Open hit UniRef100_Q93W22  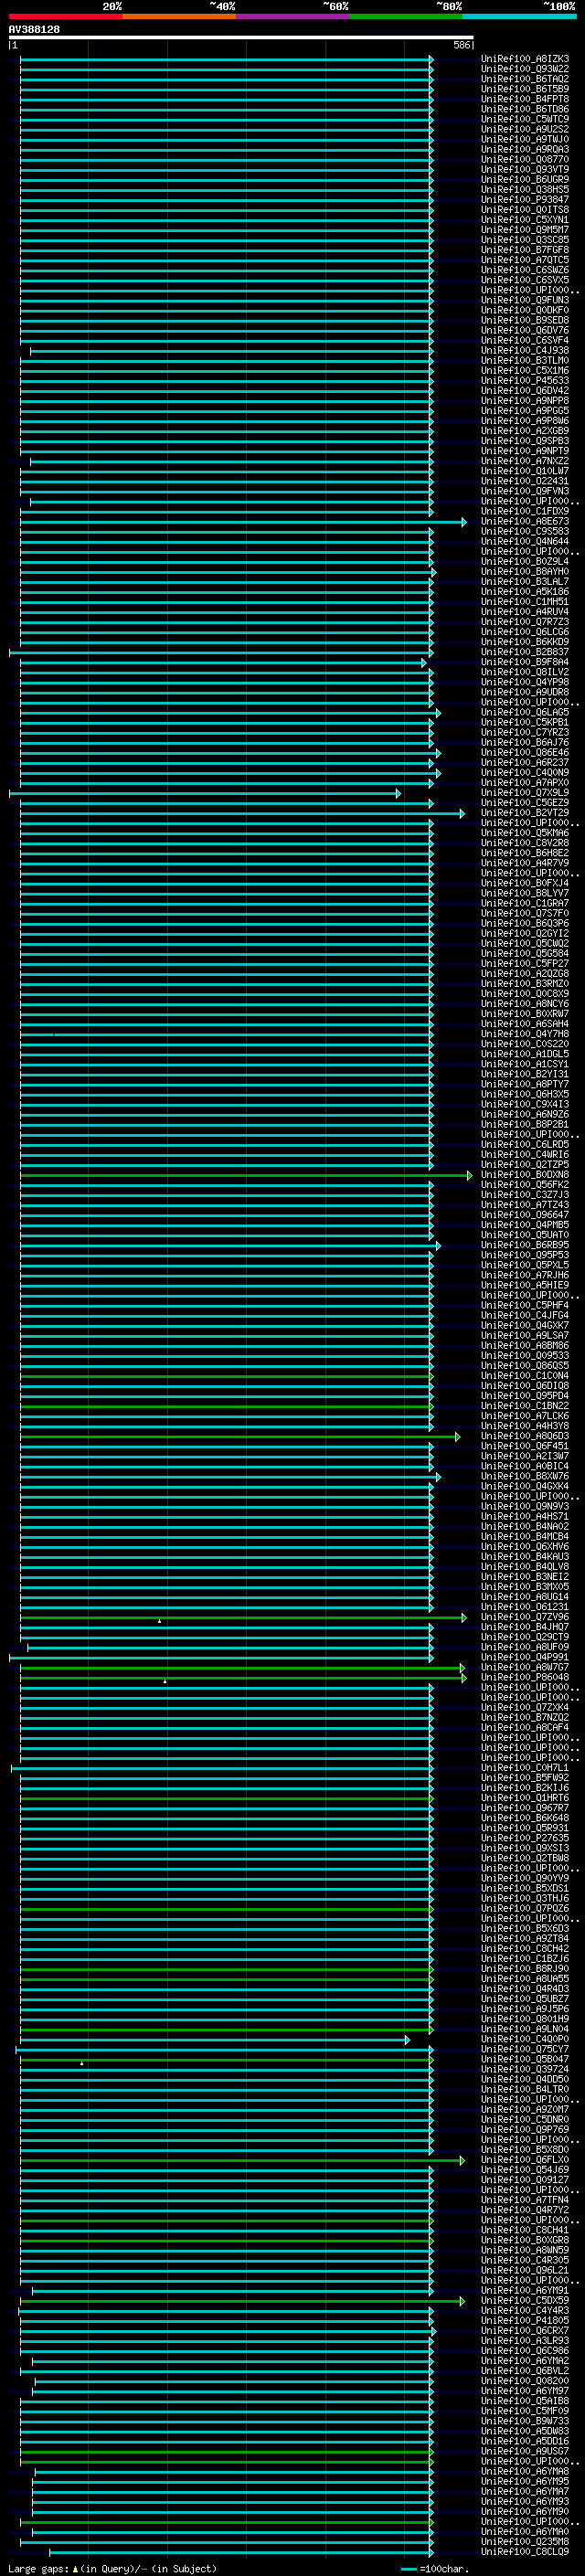click(x=525, y=69)
